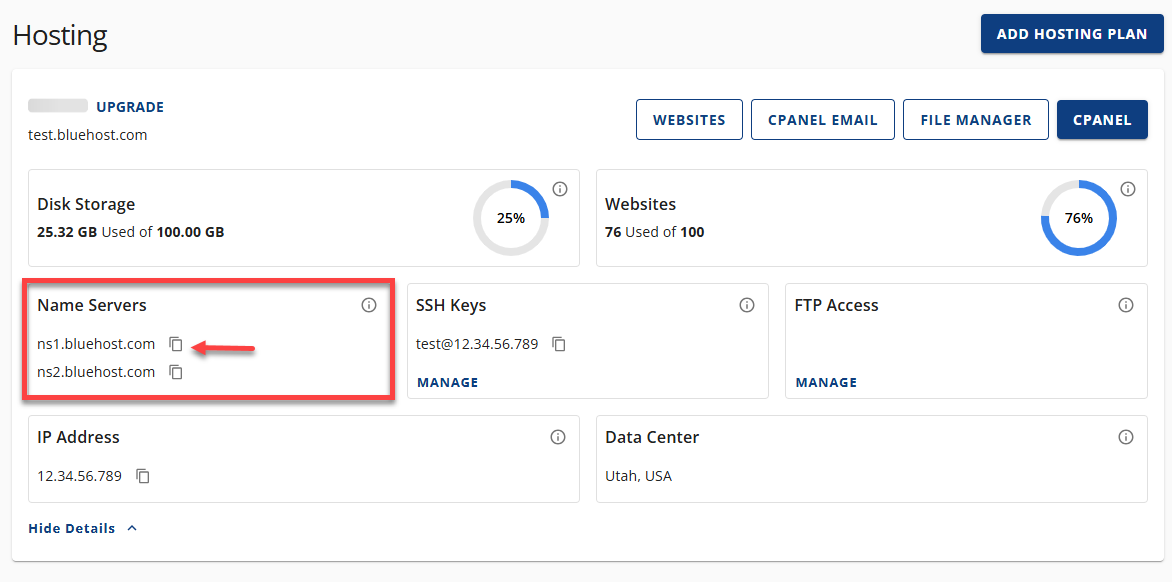The width and height of the screenshot is (1172, 582).
Task: Launch the File Manager
Action: click(x=975, y=120)
